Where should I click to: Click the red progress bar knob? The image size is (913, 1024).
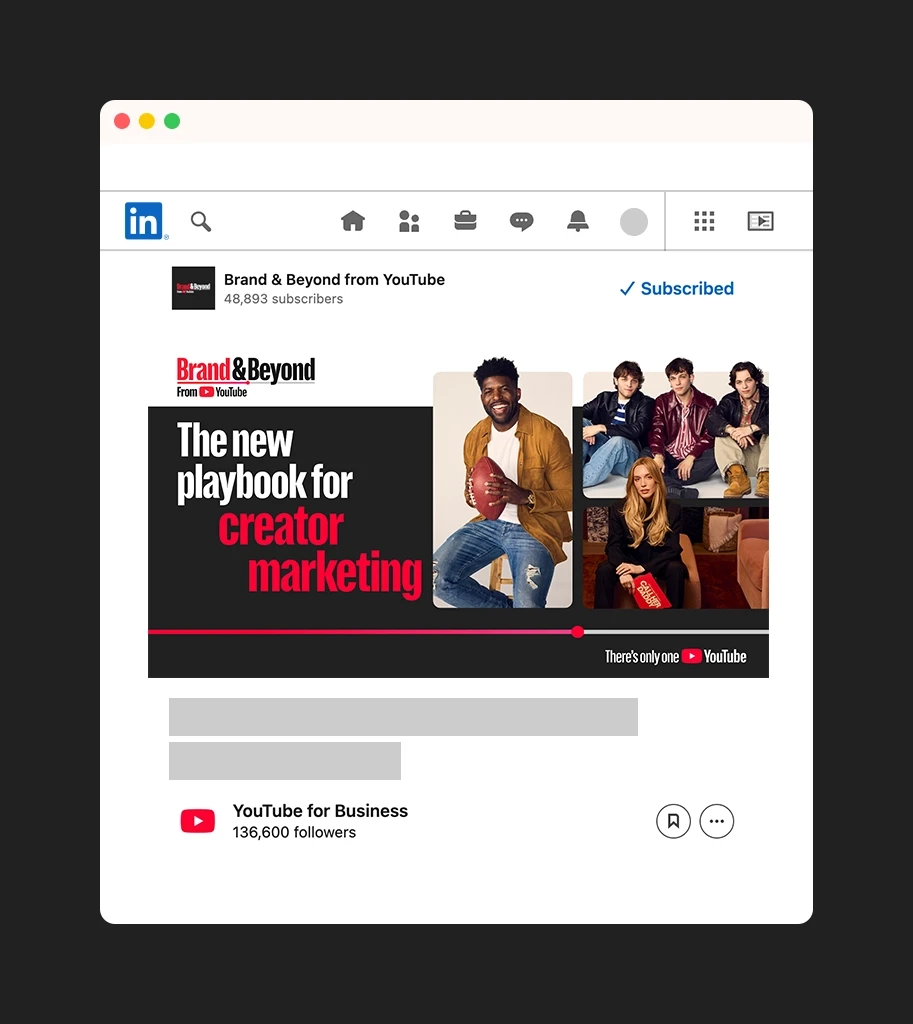click(x=577, y=632)
